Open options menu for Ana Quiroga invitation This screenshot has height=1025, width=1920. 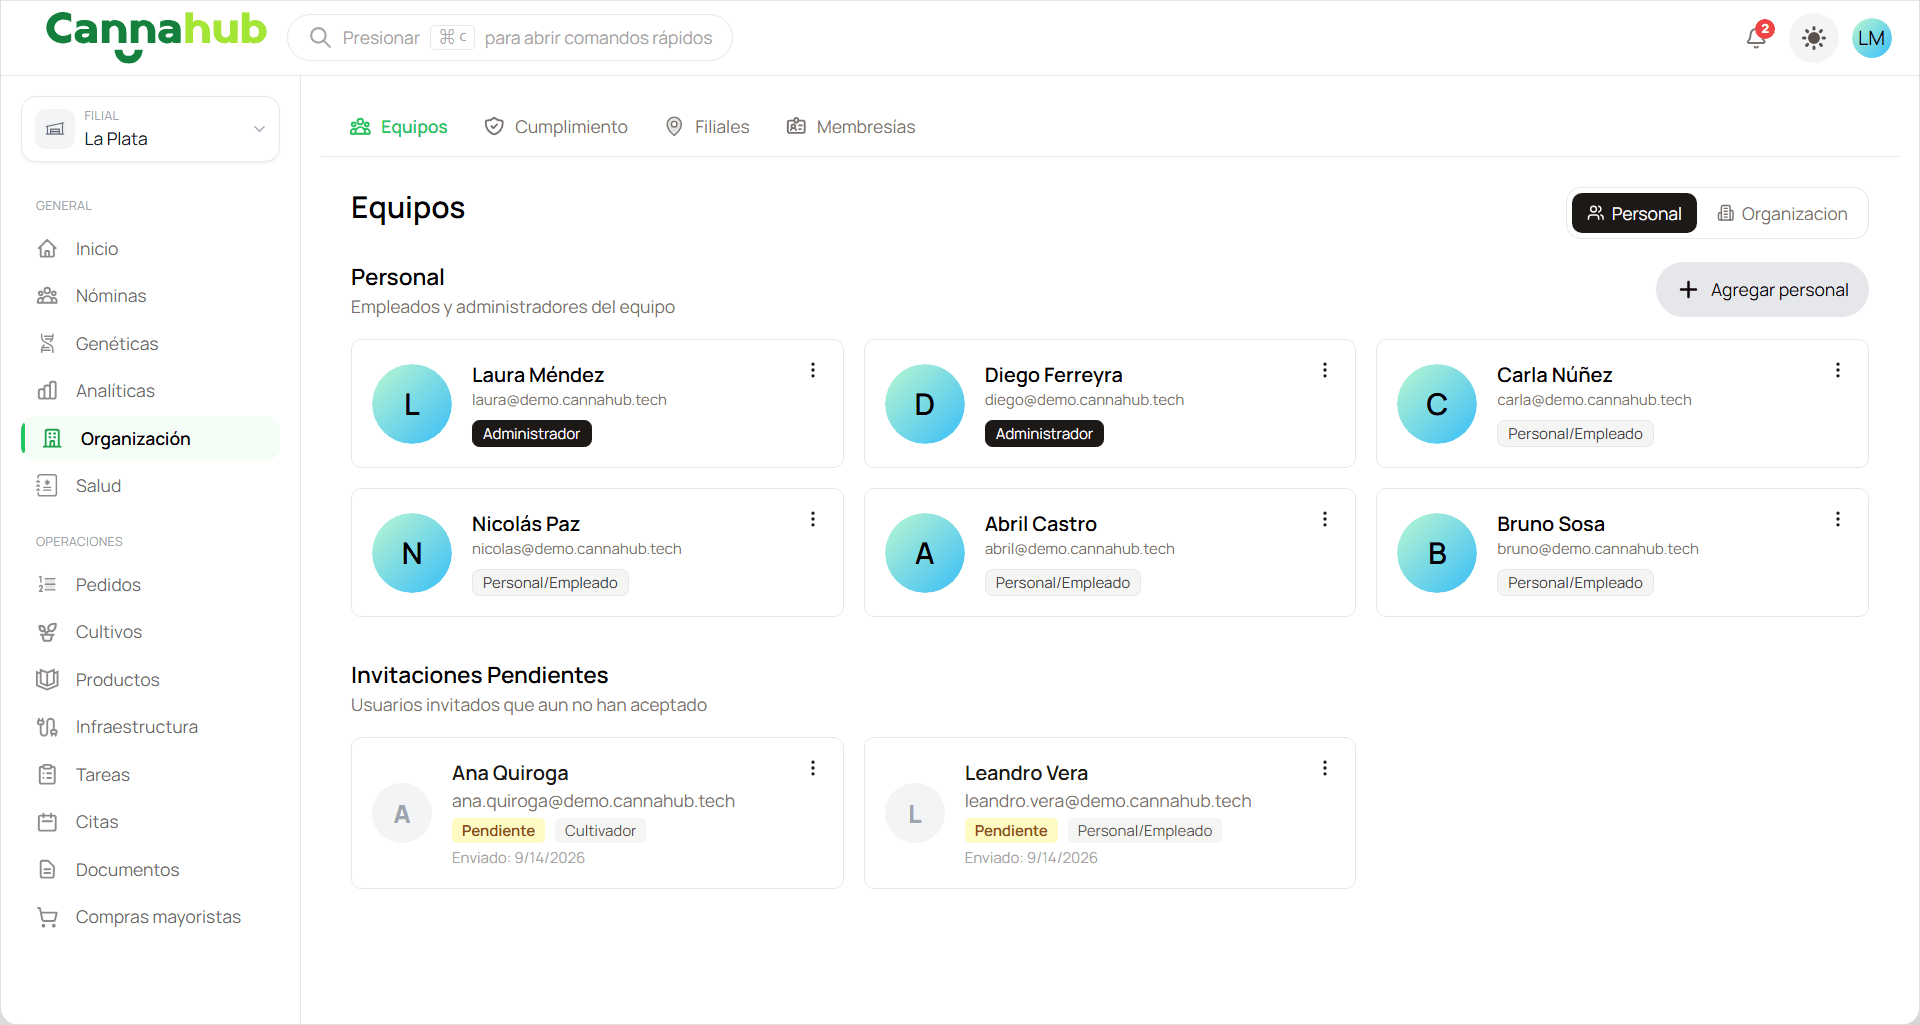click(x=813, y=768)
